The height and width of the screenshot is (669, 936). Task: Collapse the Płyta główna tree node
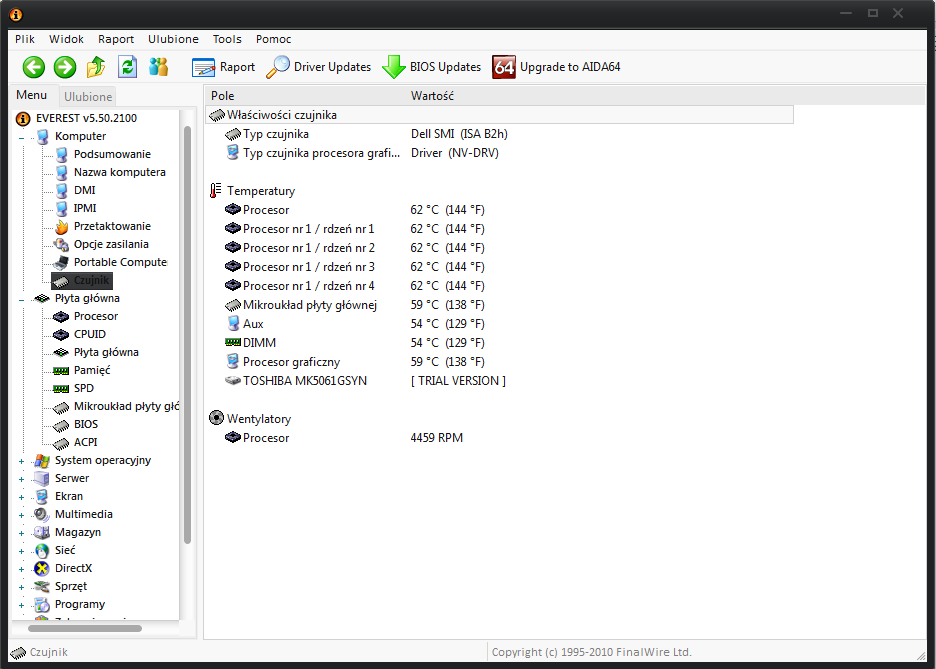click(x=21, y=300)
